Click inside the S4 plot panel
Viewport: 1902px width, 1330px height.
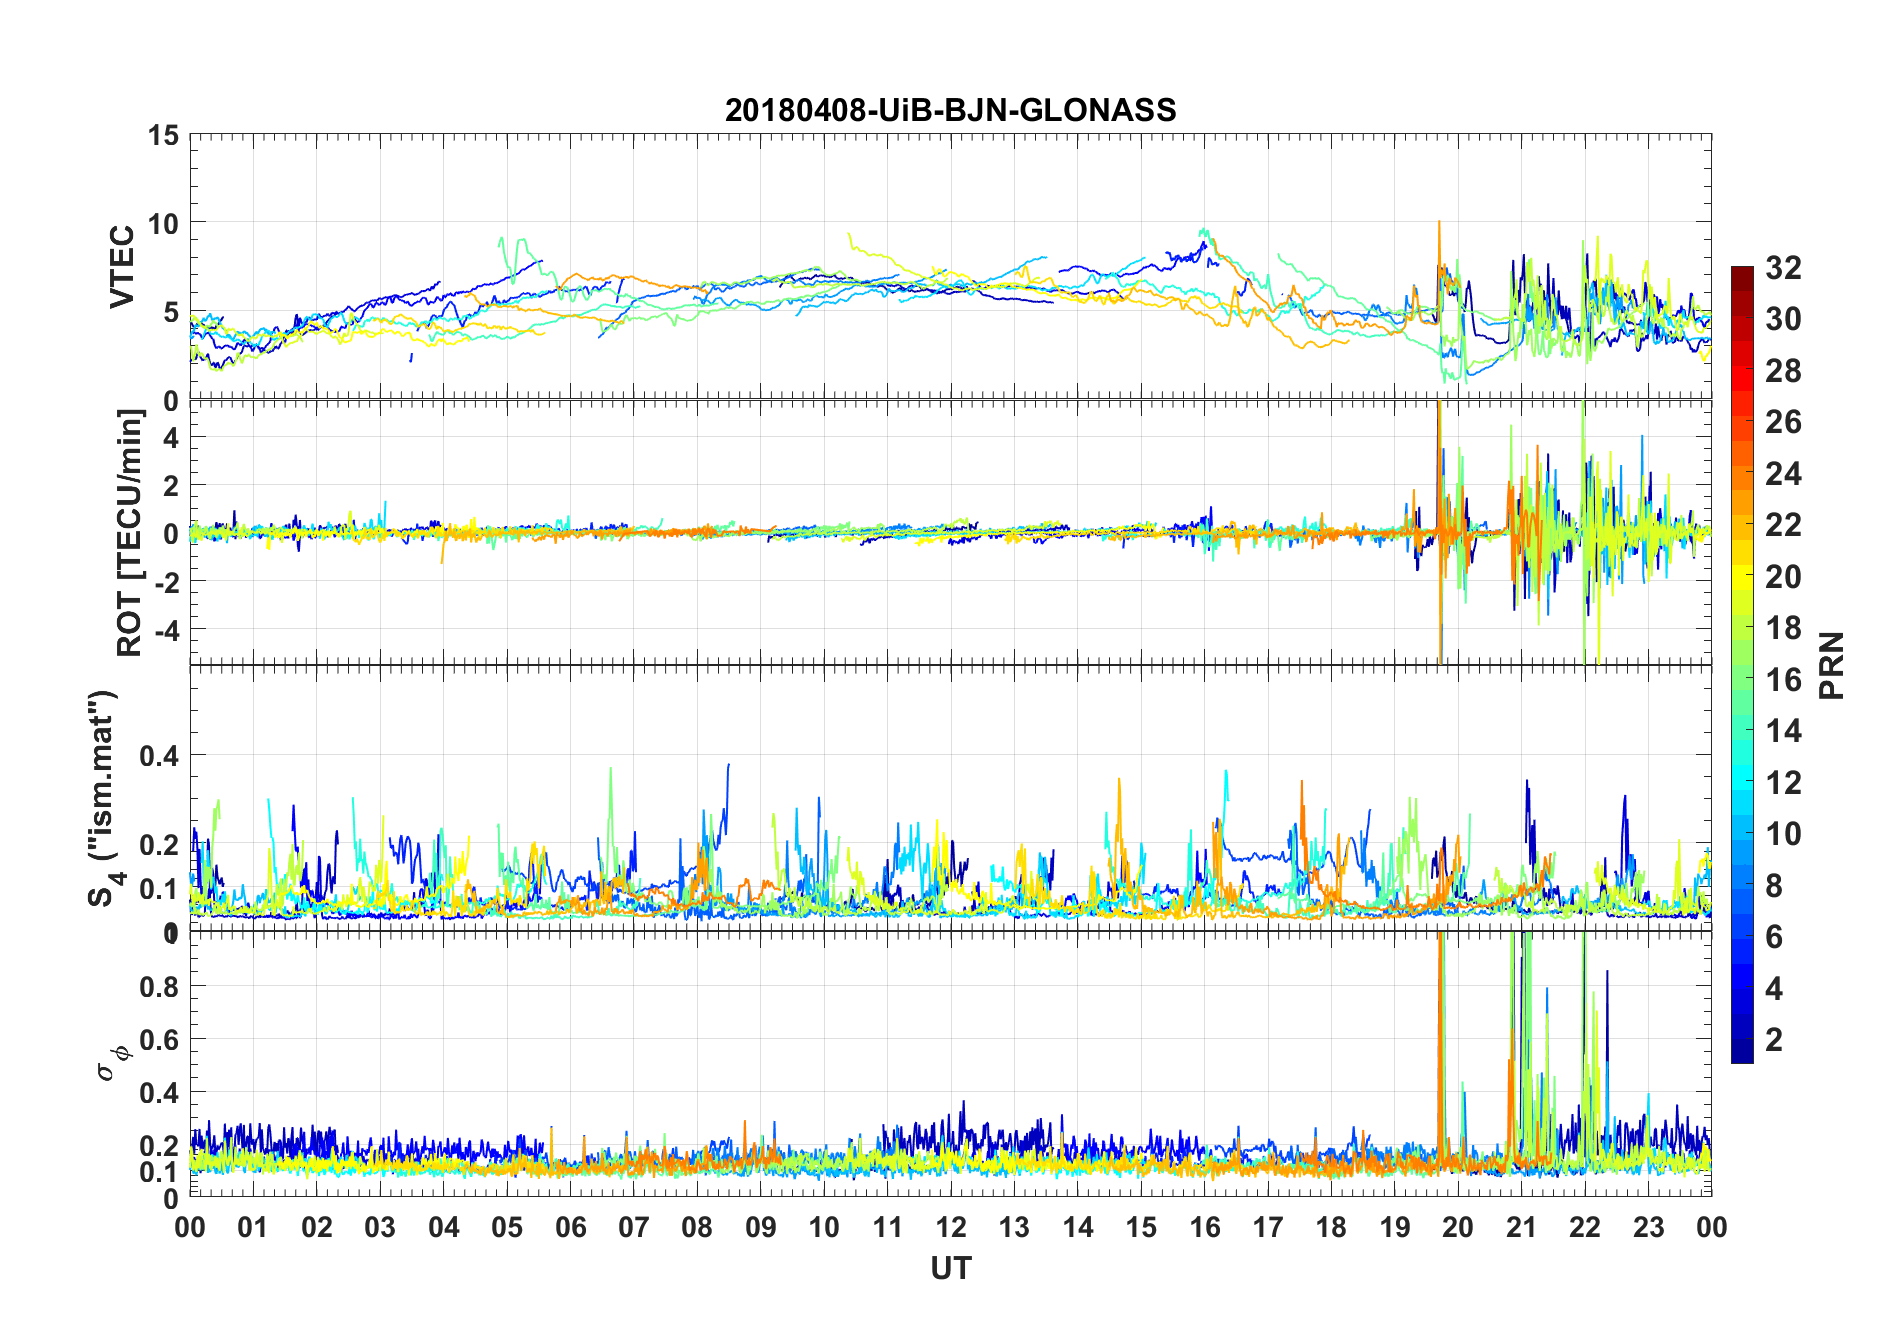950,798
